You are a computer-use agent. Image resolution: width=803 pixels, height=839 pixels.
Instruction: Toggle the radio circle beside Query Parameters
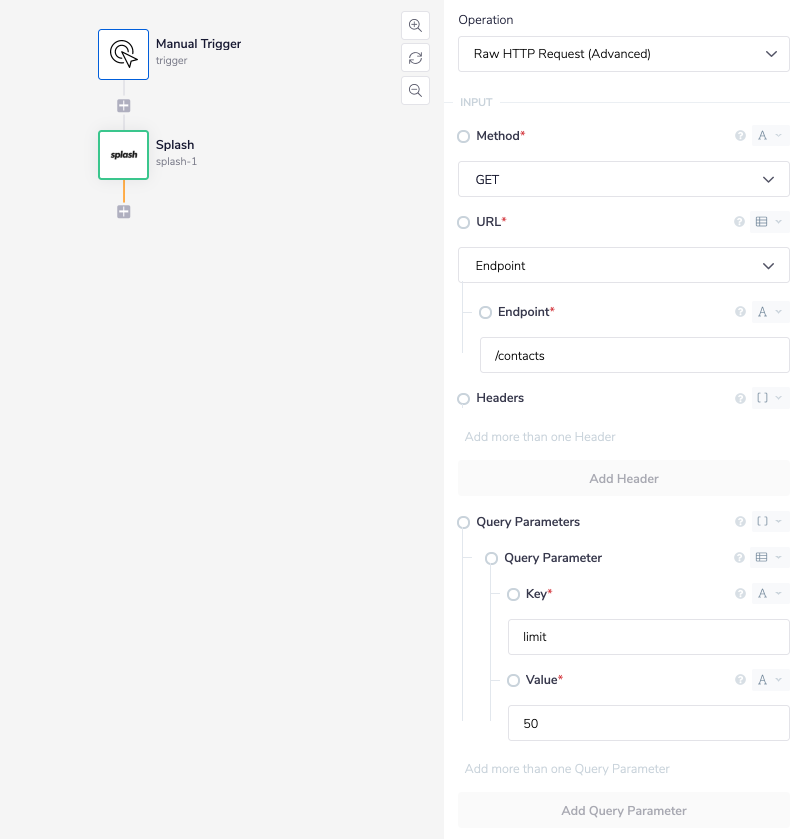point(463,523)
